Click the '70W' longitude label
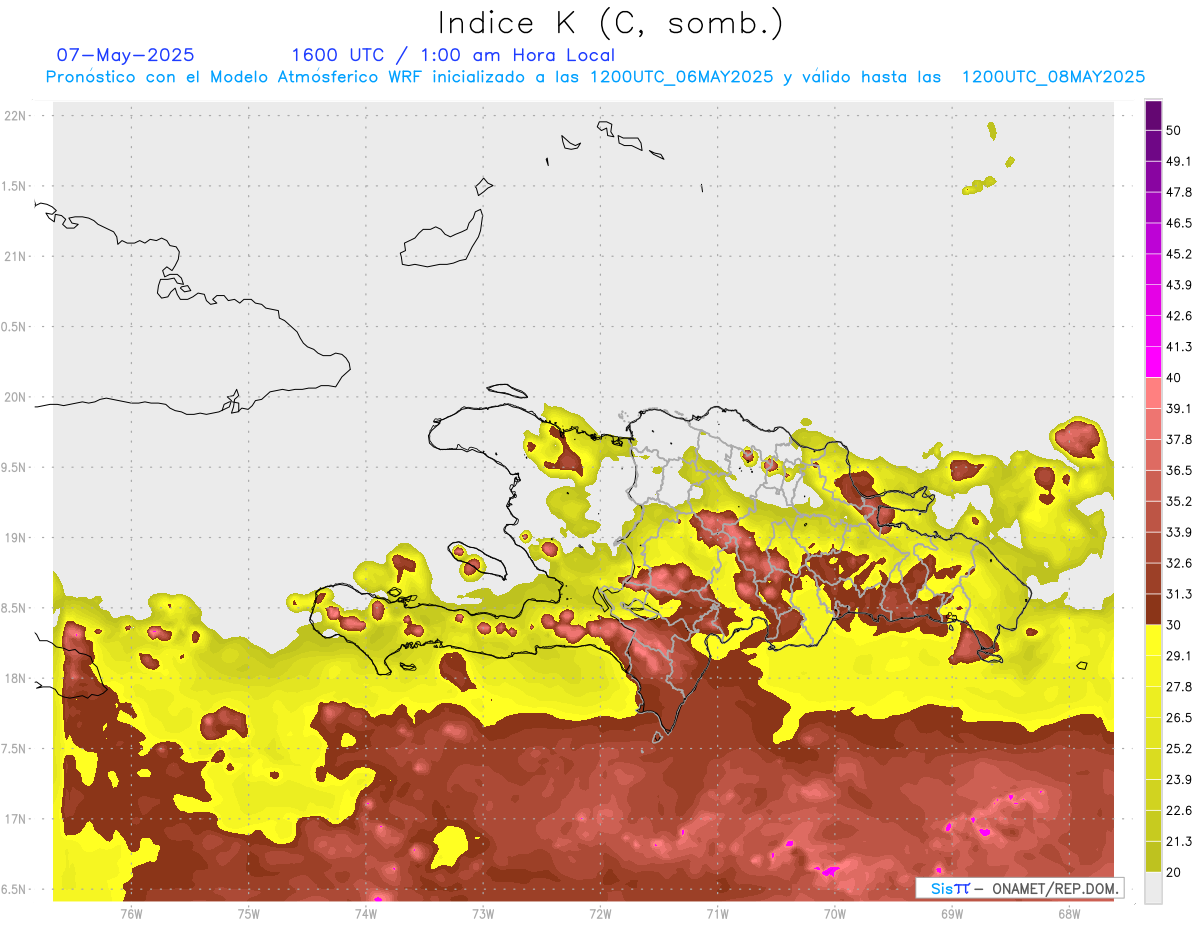The width and height of the screenshot is (1200, 927). tap(834, 913)
